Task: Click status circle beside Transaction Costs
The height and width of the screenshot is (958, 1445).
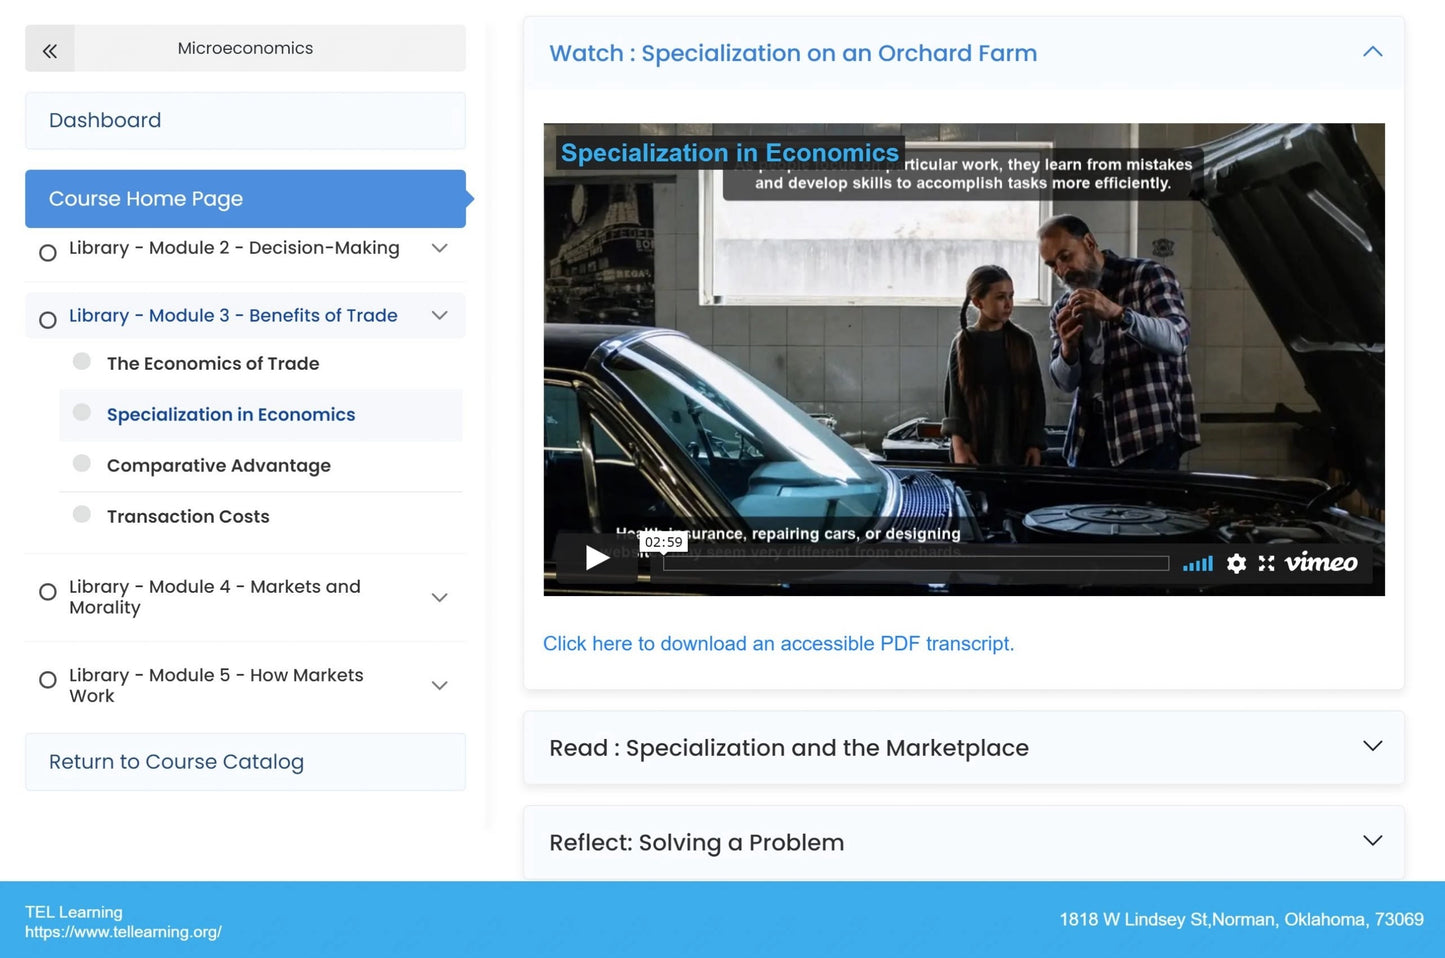Action: pyautogui.click(x=82, y=515)
